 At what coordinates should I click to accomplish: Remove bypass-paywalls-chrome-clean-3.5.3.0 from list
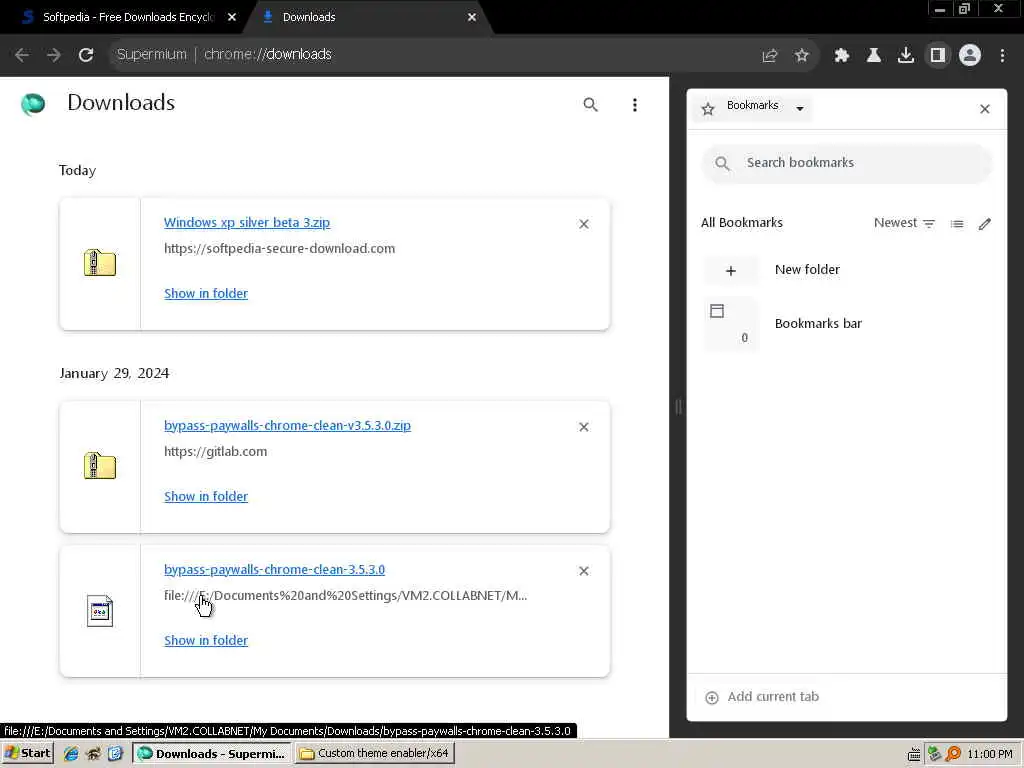click(x=584, y=571)
